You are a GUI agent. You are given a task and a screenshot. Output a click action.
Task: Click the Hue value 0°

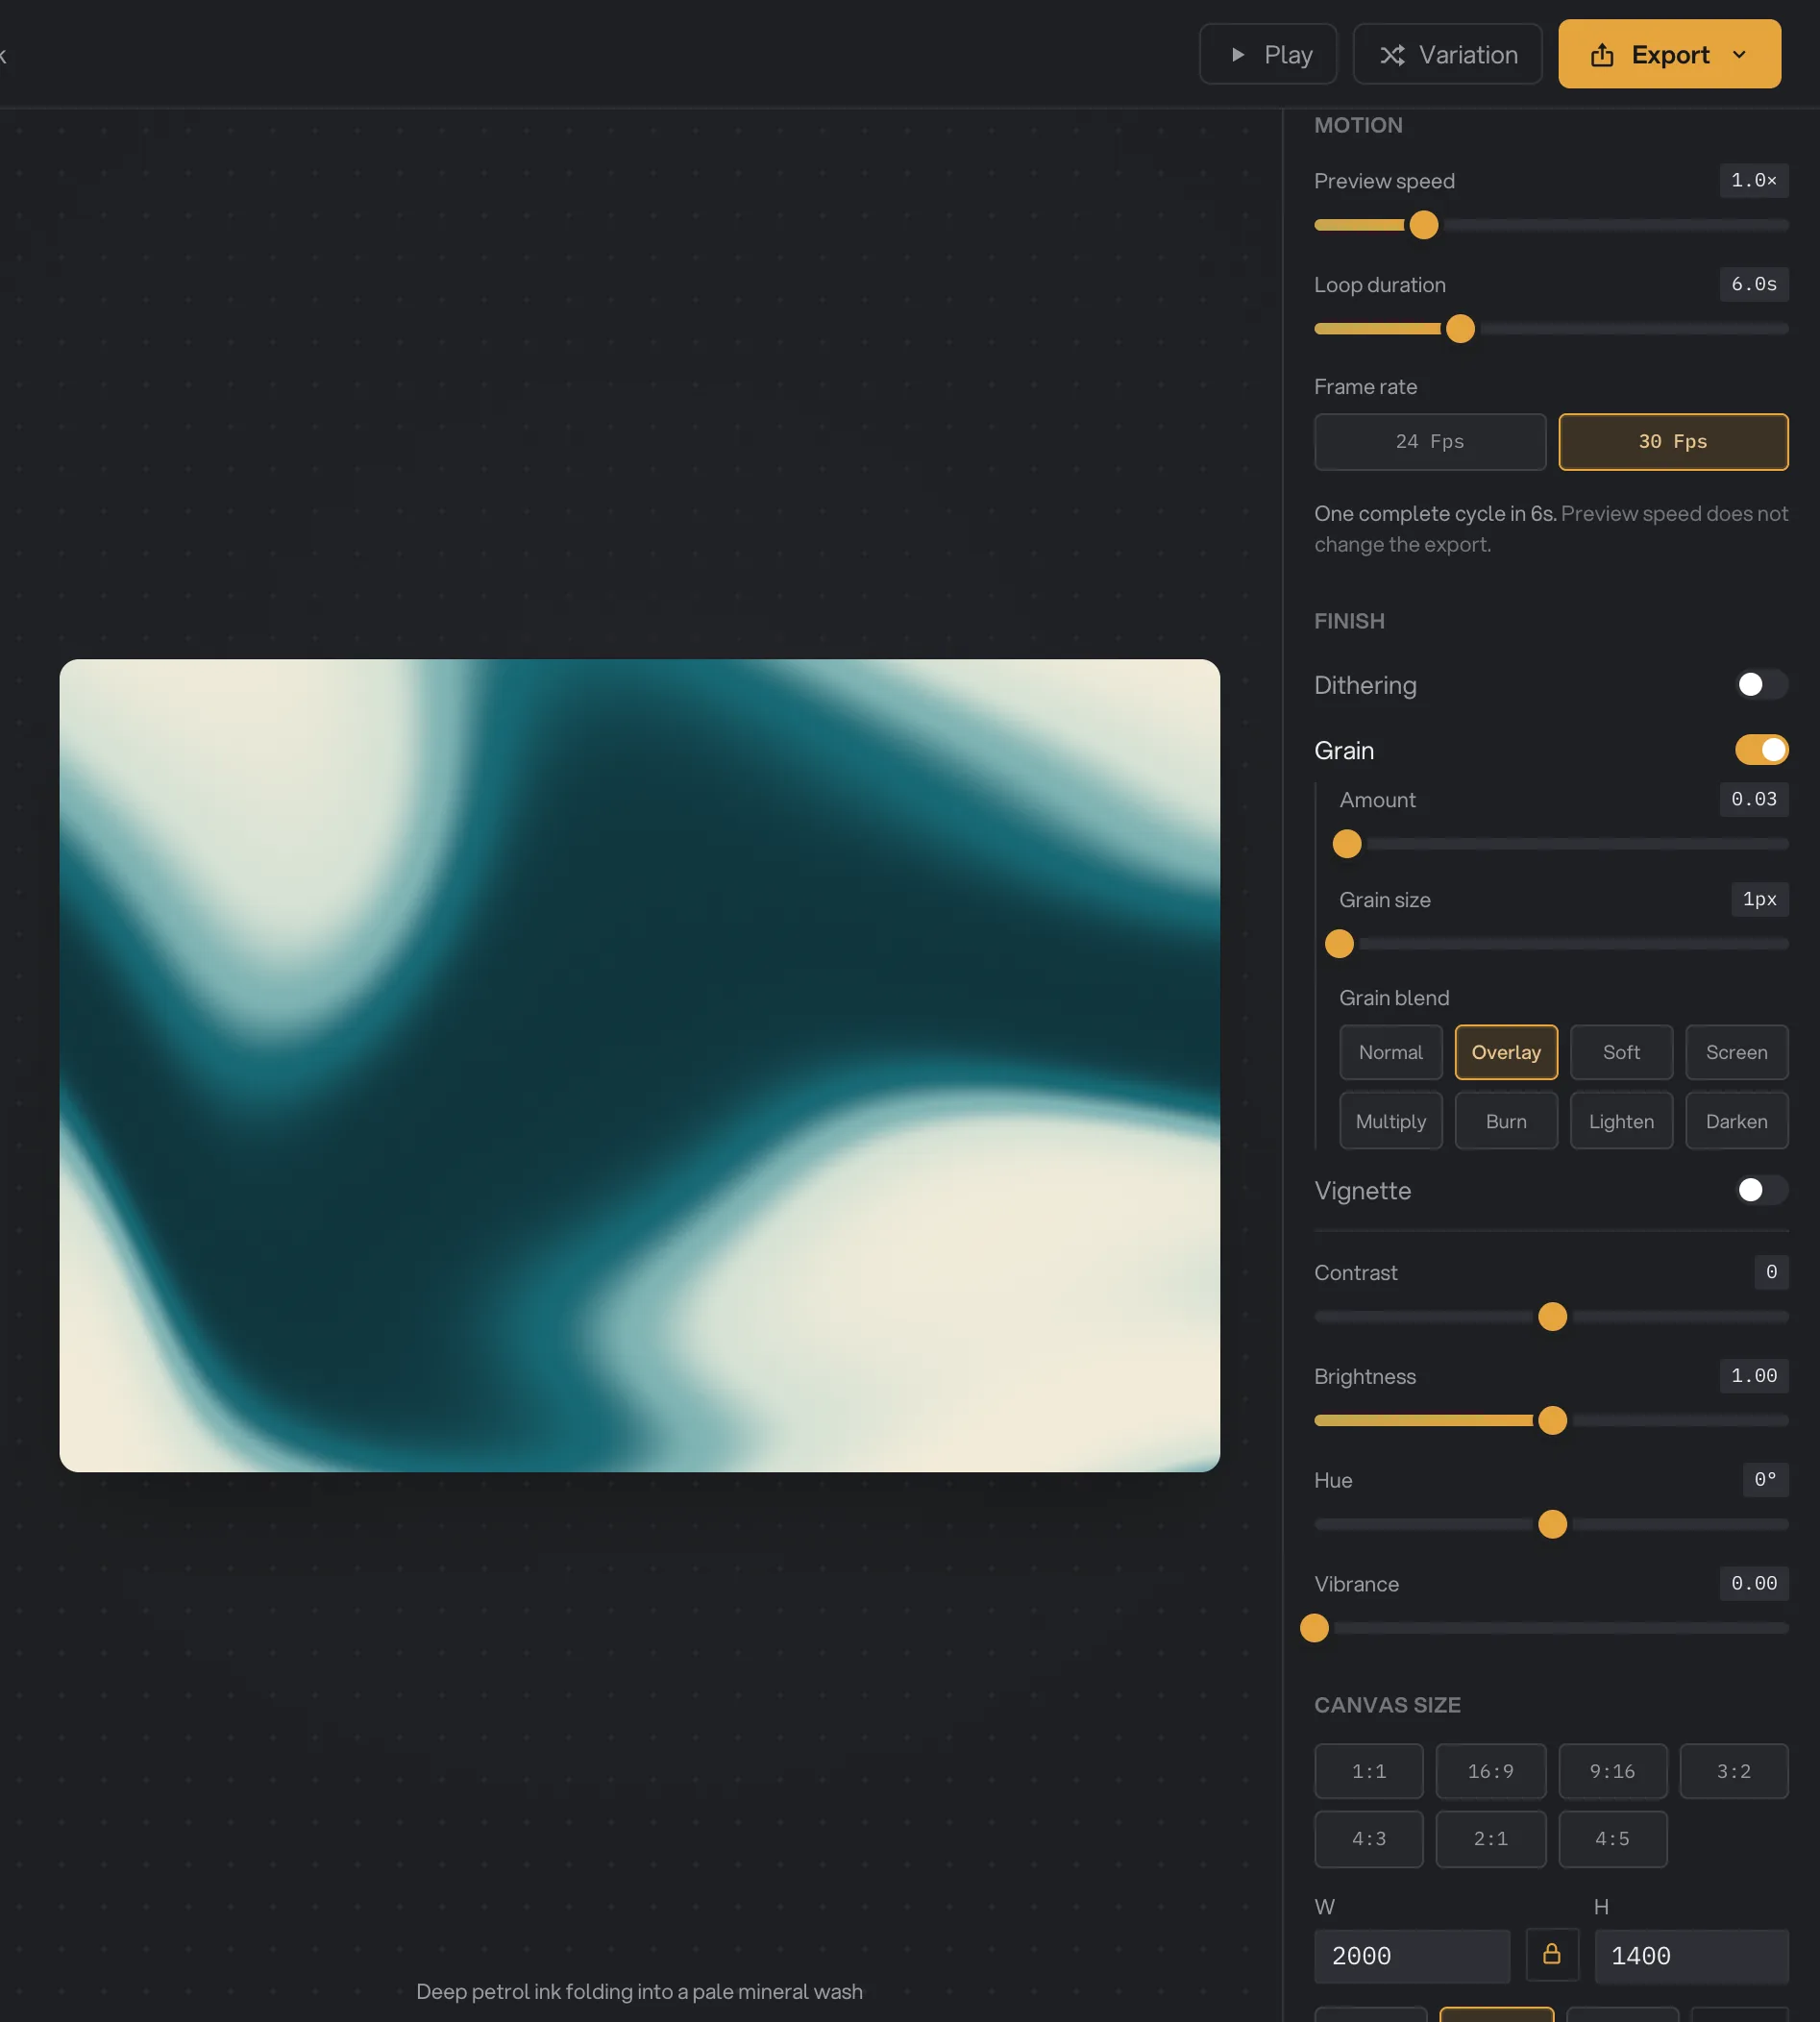click(x=1764, y=1480)
